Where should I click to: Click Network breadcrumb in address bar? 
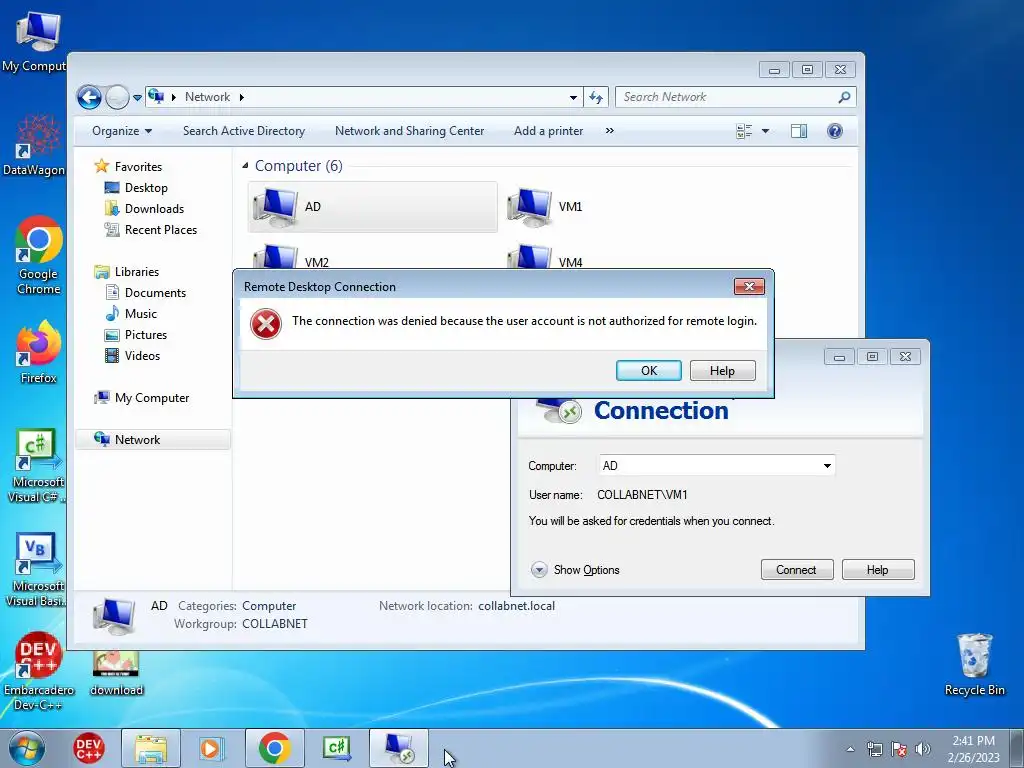[x=207, y=97]
